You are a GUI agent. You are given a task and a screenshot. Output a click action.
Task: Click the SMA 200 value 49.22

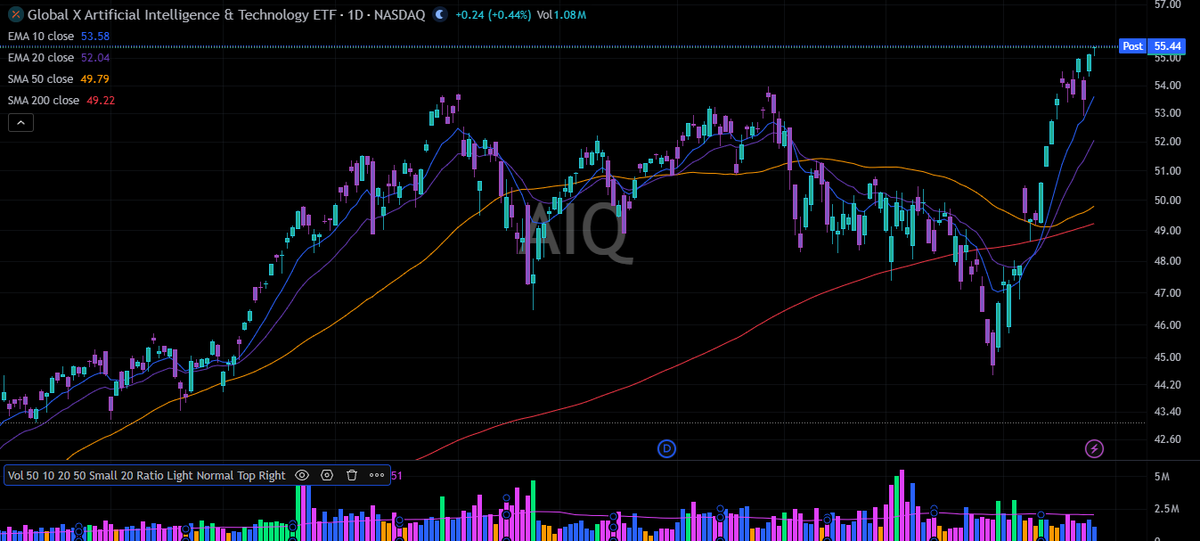(x=101, y=100)
